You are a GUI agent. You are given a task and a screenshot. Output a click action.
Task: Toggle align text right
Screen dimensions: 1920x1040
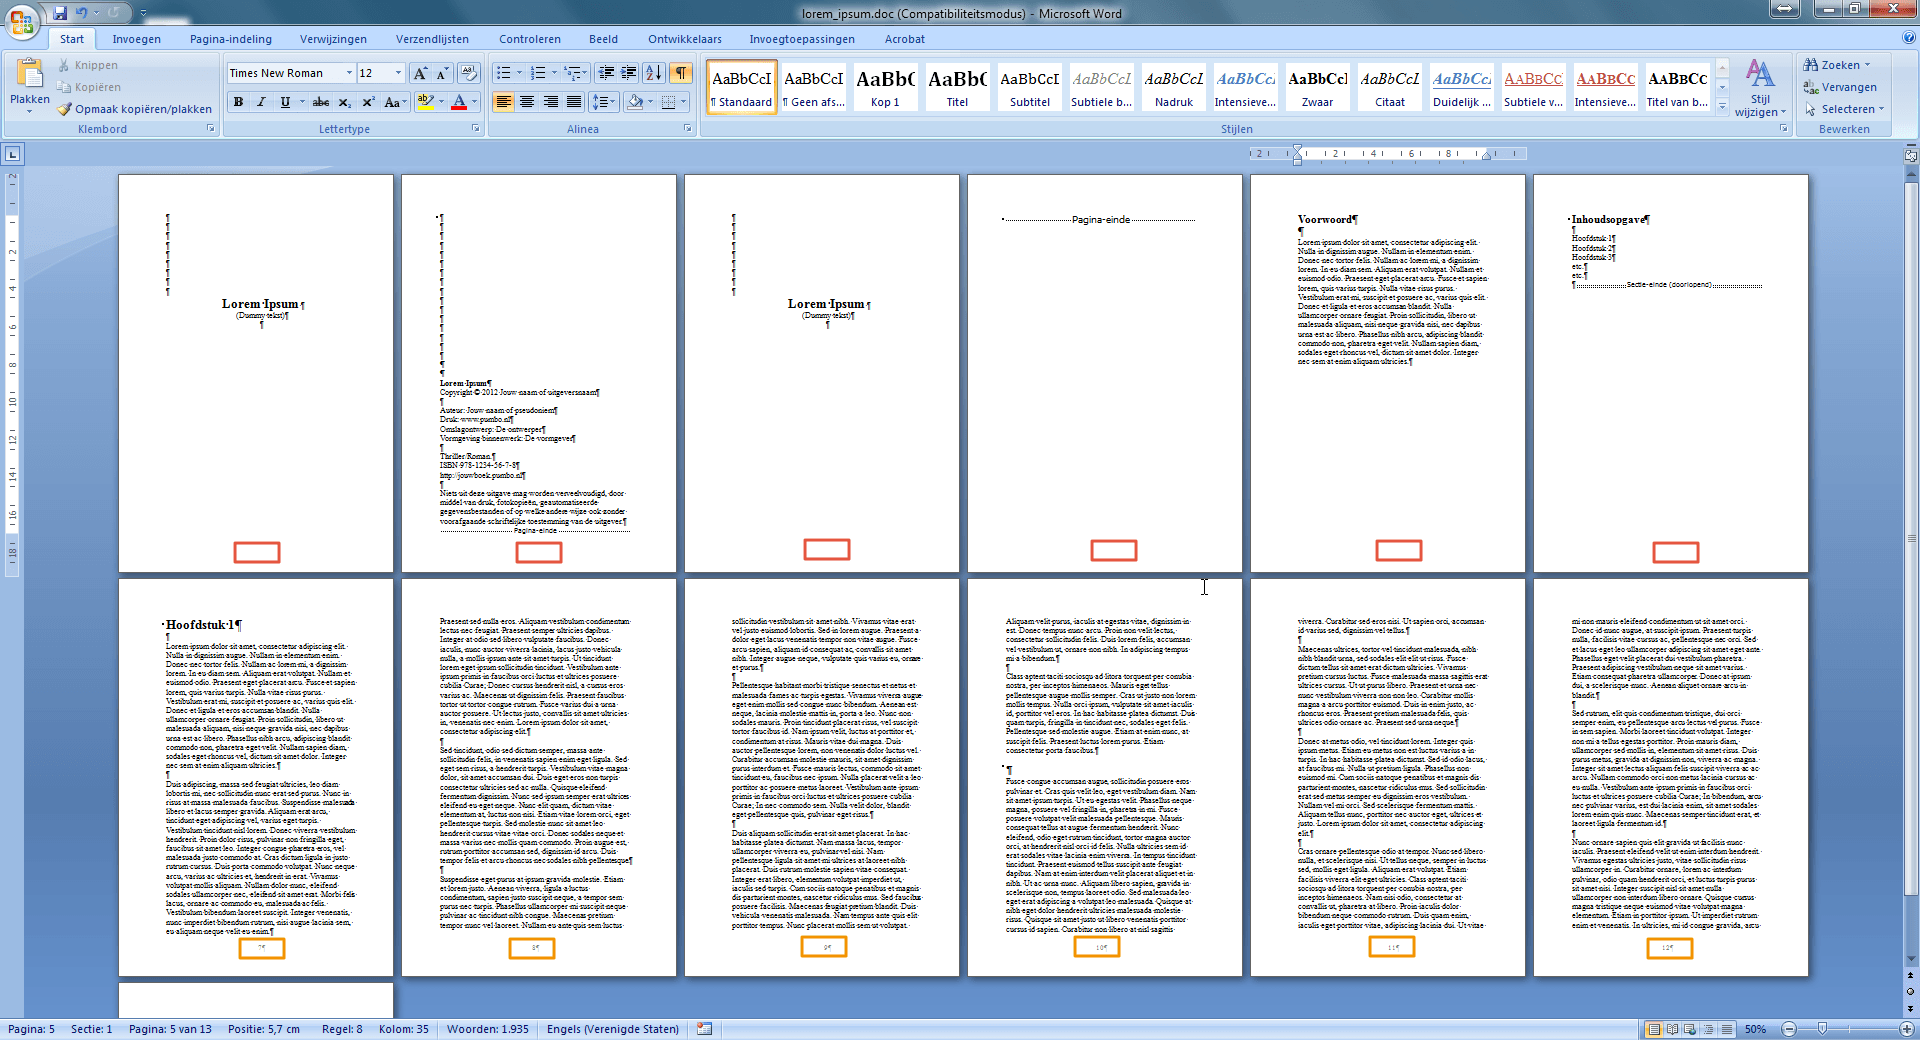click(550, 102)
